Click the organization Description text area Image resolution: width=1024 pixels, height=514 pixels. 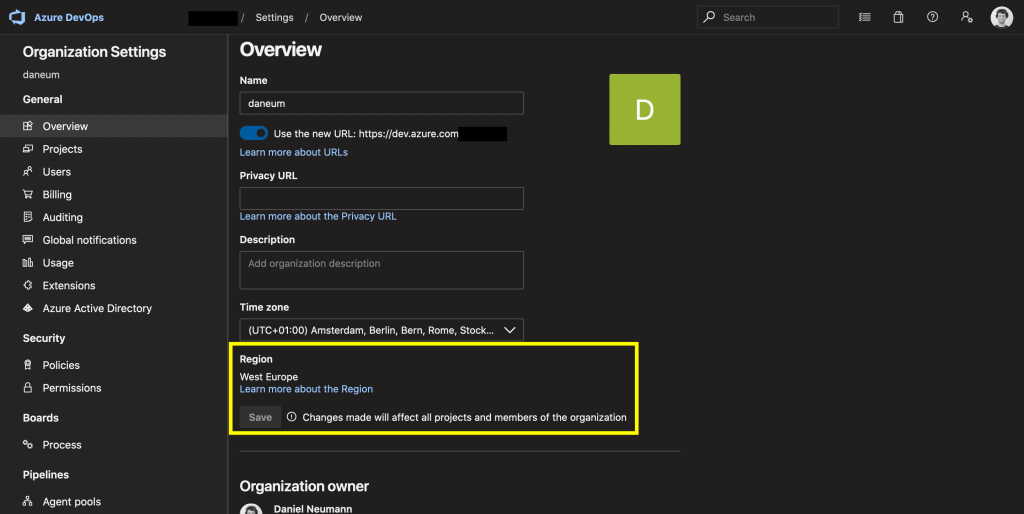(381, 270)
